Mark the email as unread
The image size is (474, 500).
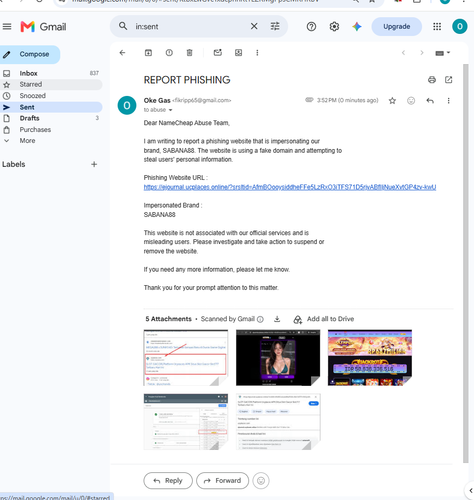click(x=218, y=53)
